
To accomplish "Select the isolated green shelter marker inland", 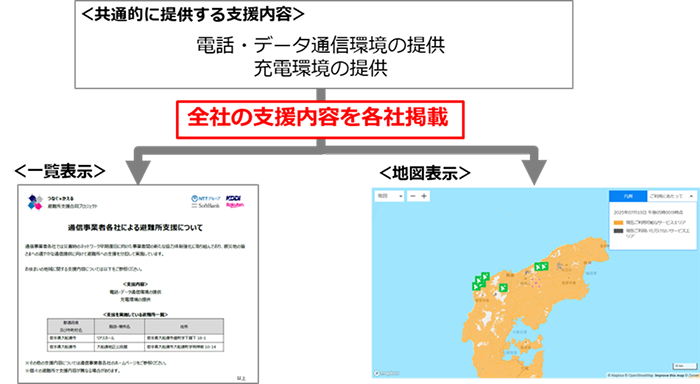I will (x=503, y=288).
